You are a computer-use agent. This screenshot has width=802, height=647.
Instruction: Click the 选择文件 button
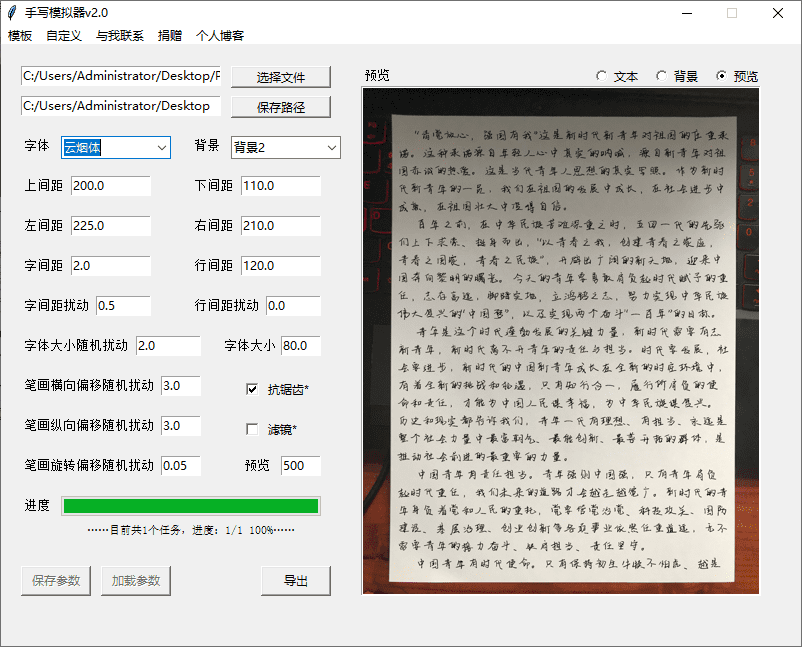point(282,77)
